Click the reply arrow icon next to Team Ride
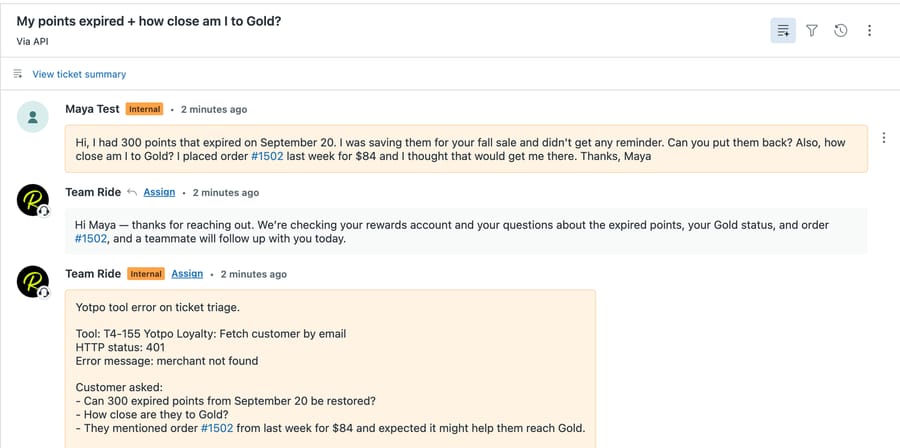 click(x=132, y=193)
